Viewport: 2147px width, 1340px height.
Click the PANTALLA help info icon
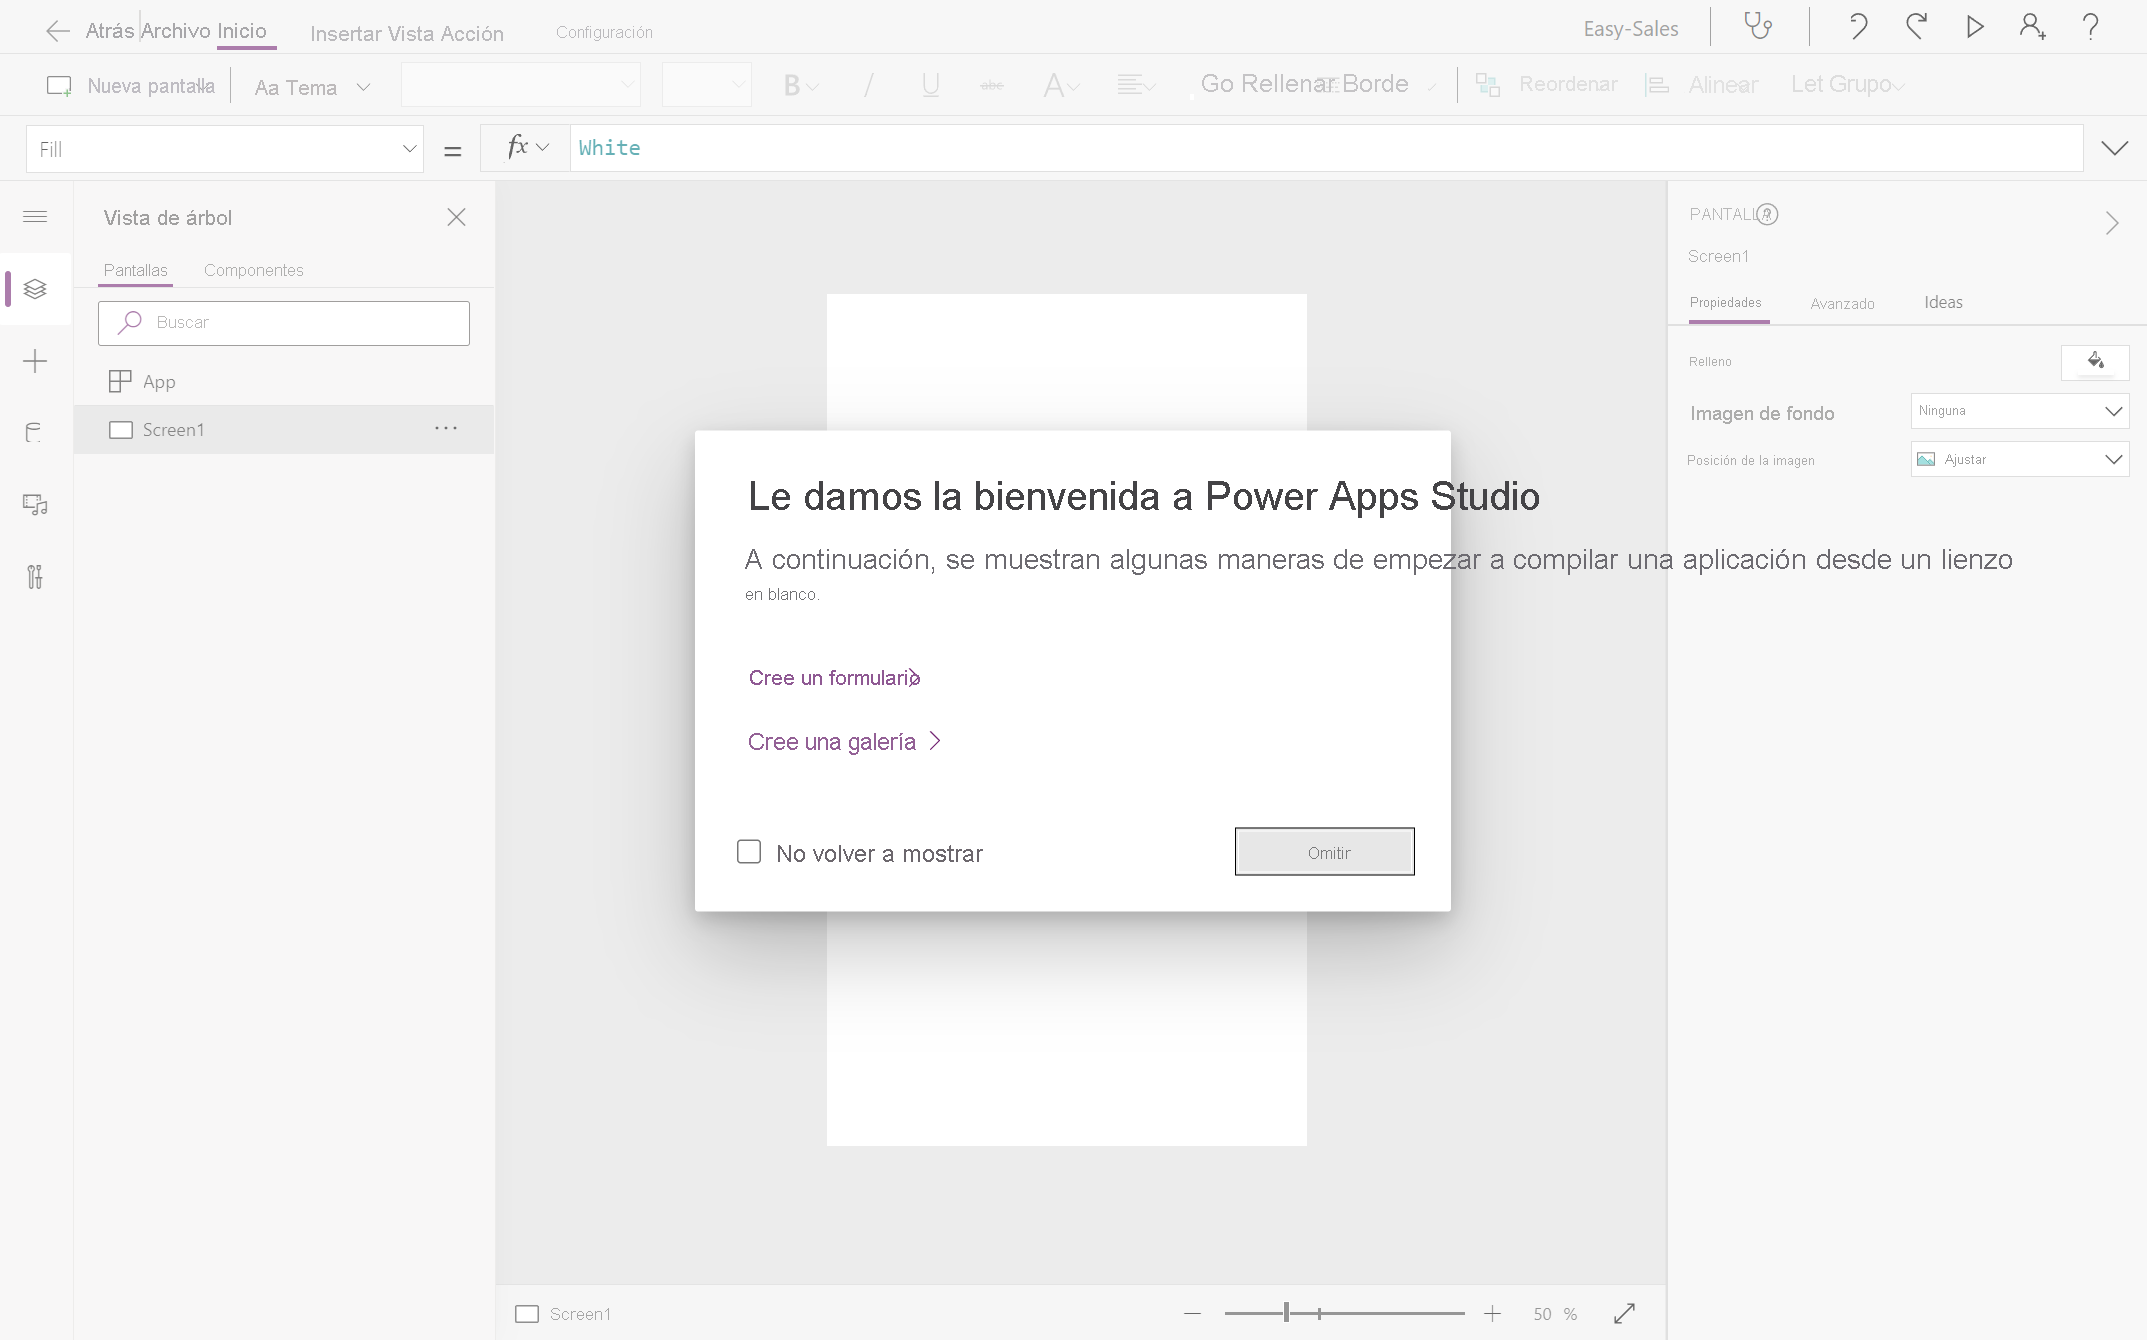[x=1767, y=214]
